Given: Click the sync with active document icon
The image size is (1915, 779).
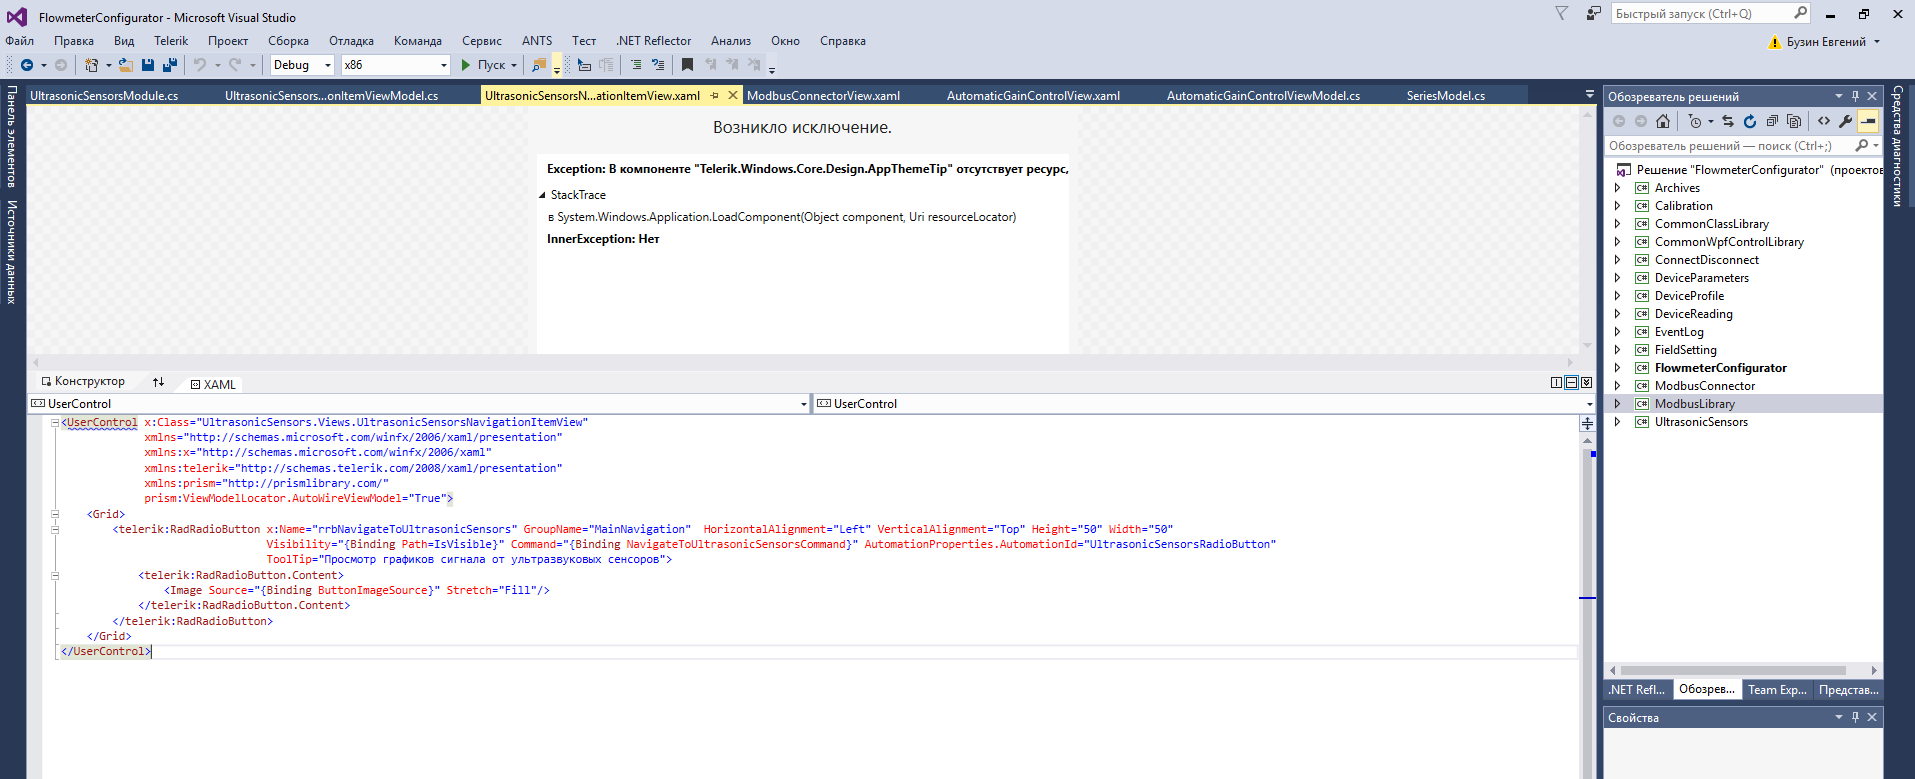Looking at the screenshot, I should [x=1728, y=121].
